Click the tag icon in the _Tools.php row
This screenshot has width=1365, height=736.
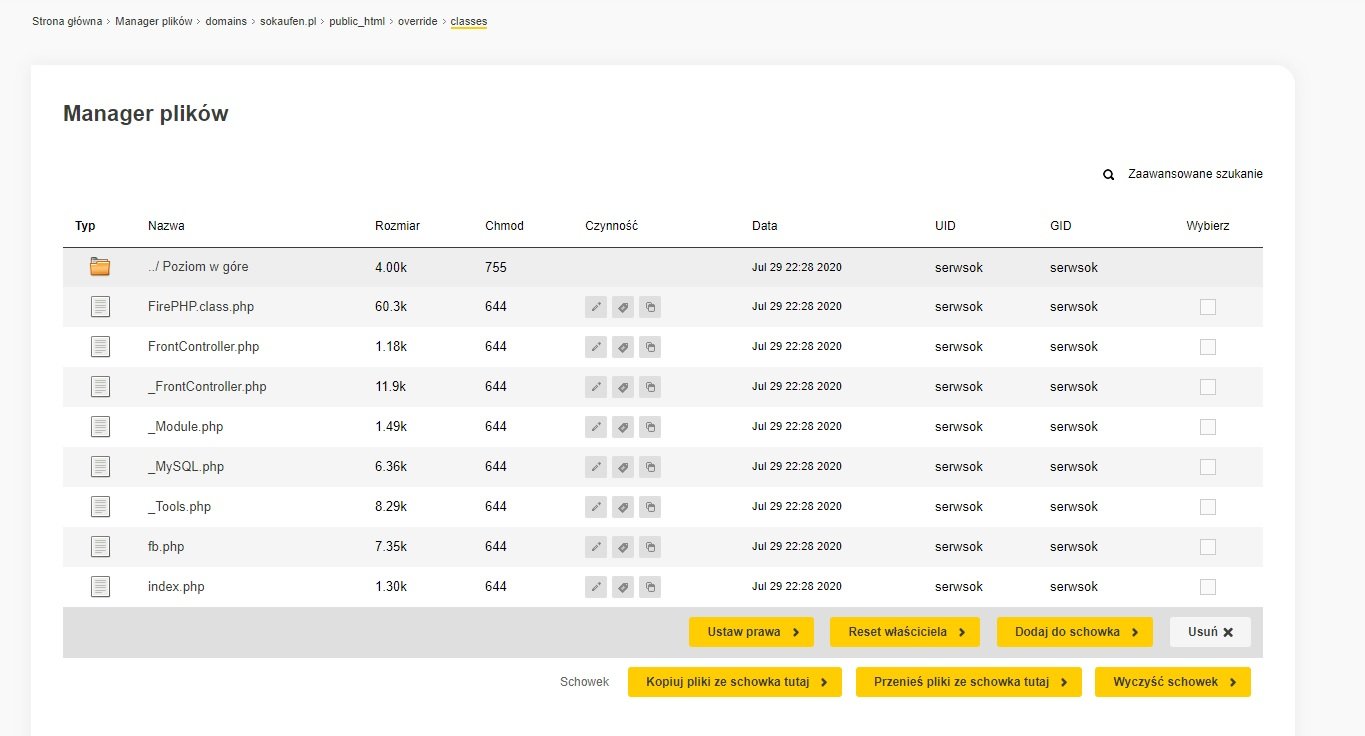[622, 507]
